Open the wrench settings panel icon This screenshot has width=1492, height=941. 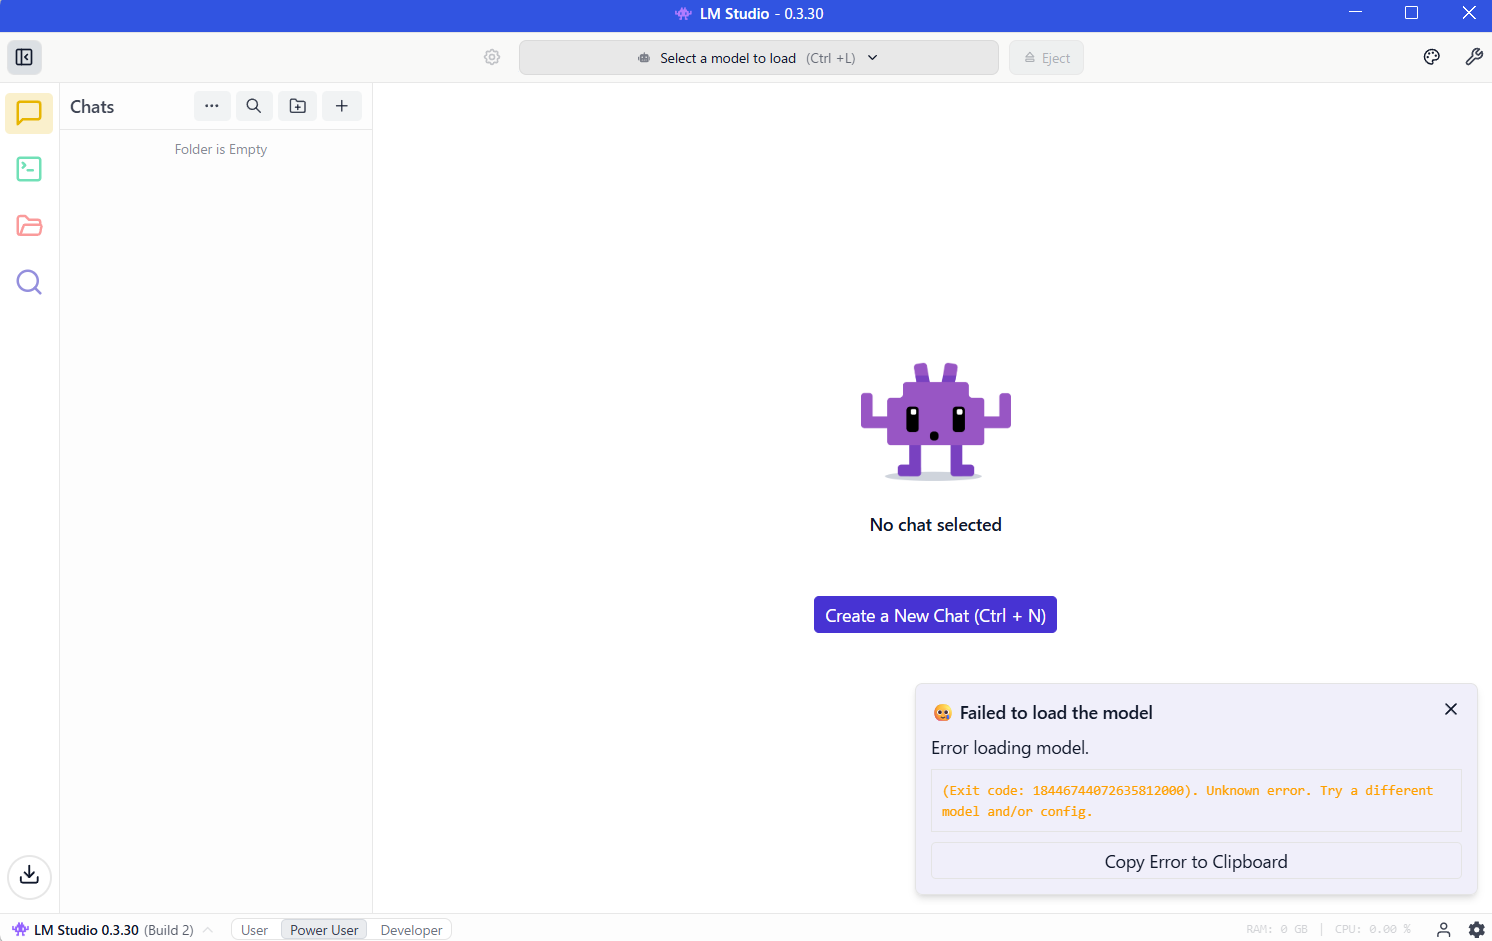point(1474,57)
